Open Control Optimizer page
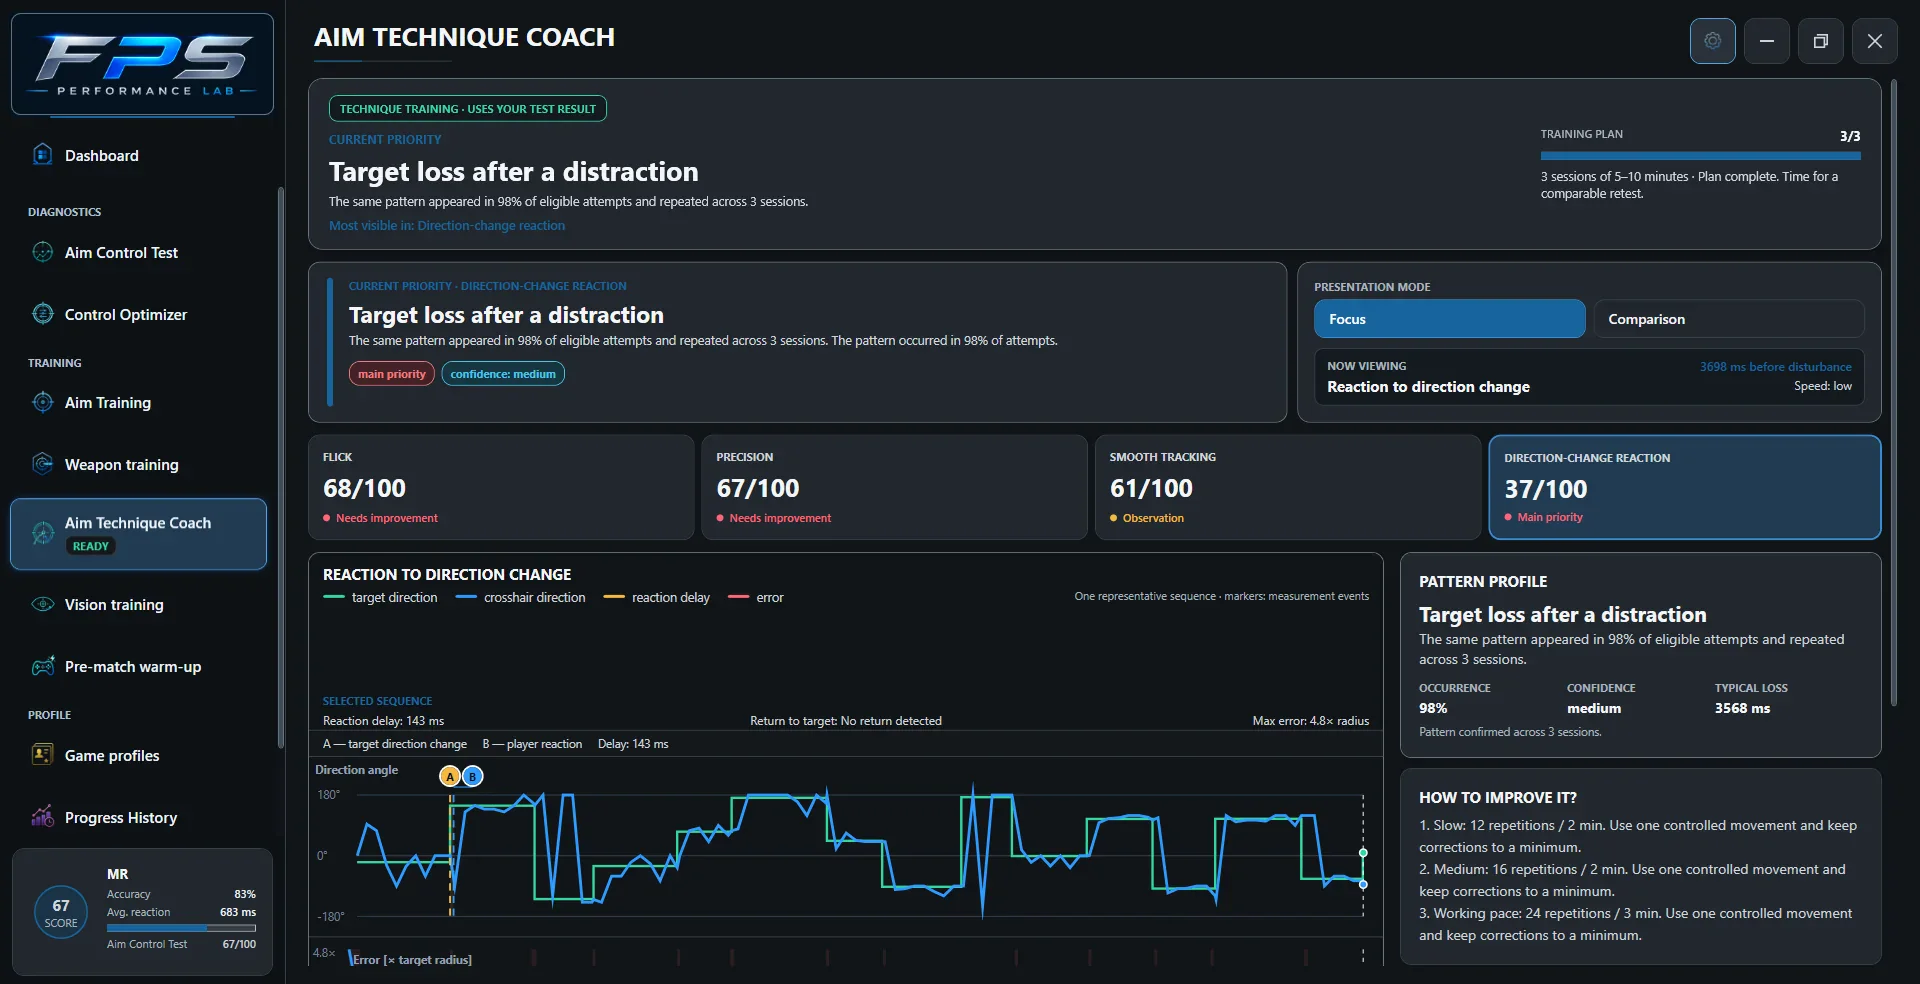This screenshot has width=1920, height=984. [138, 314]
